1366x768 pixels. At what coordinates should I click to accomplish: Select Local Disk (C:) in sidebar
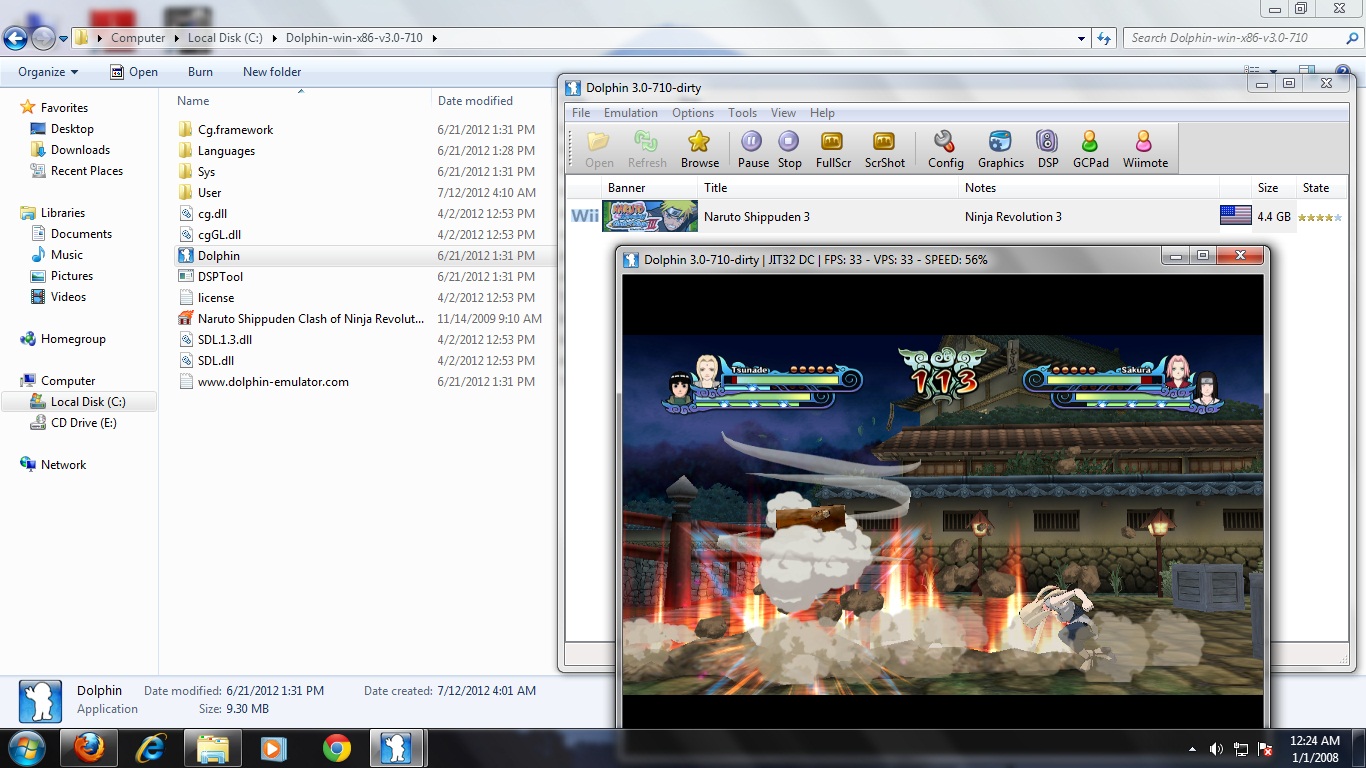coord(88,402)
